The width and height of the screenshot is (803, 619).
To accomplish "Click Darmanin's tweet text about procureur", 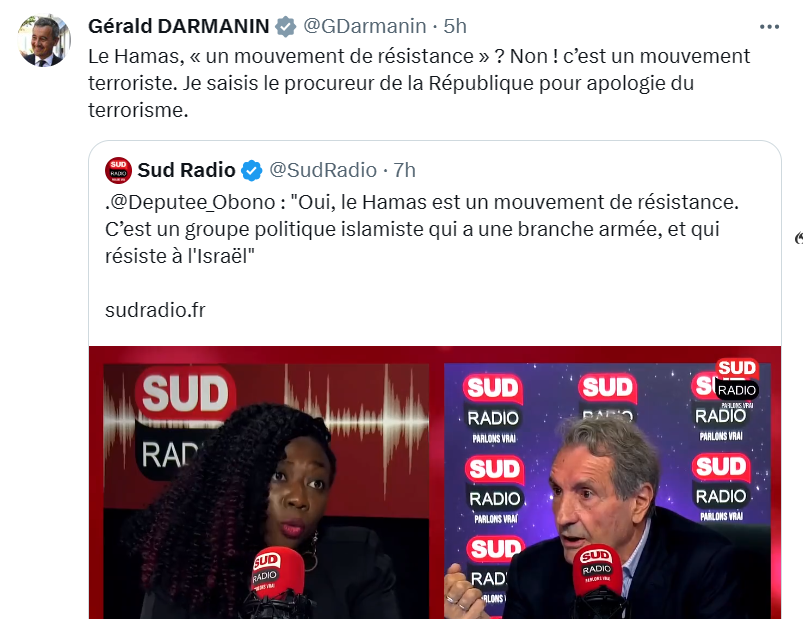I will pos(419,83).
